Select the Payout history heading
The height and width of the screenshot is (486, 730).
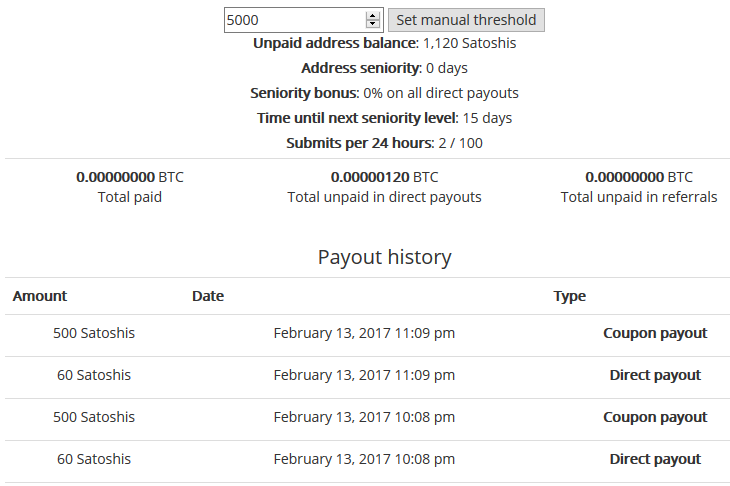tap(384, 257)
